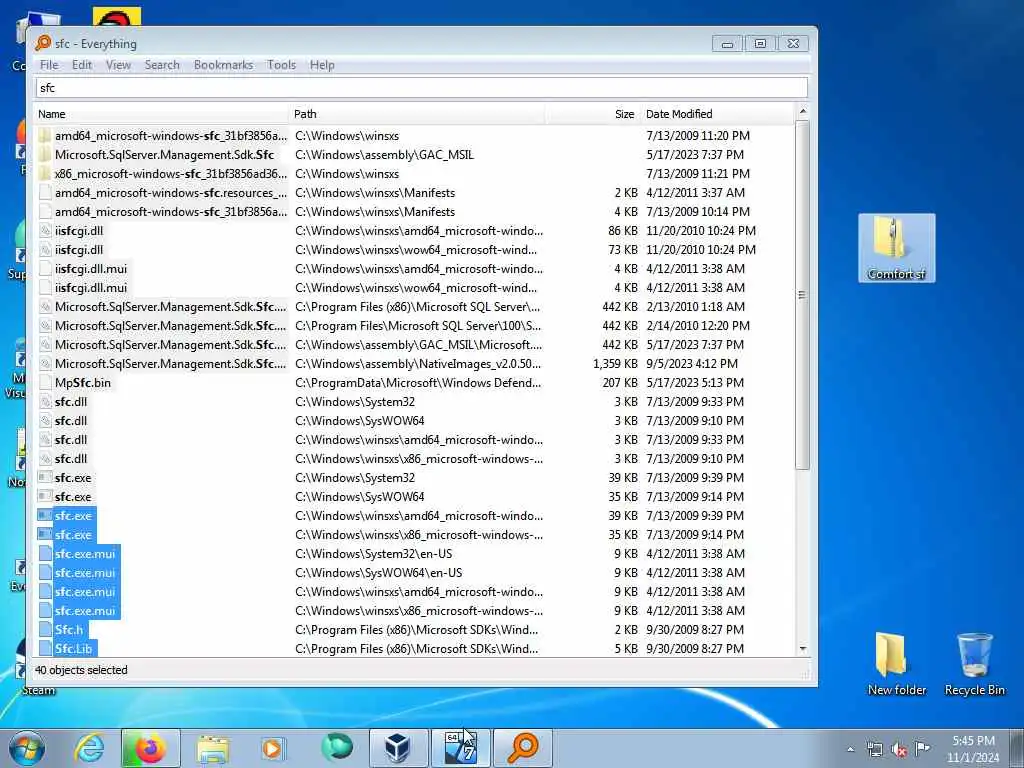Click the search box containing "sfc"
1024x768 pixels.
[421, 88]
